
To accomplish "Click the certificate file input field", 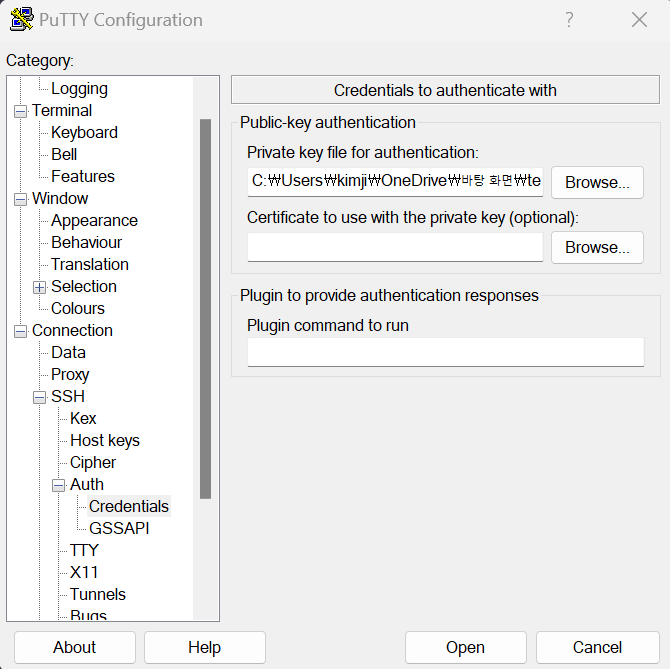I will [395, 247].
